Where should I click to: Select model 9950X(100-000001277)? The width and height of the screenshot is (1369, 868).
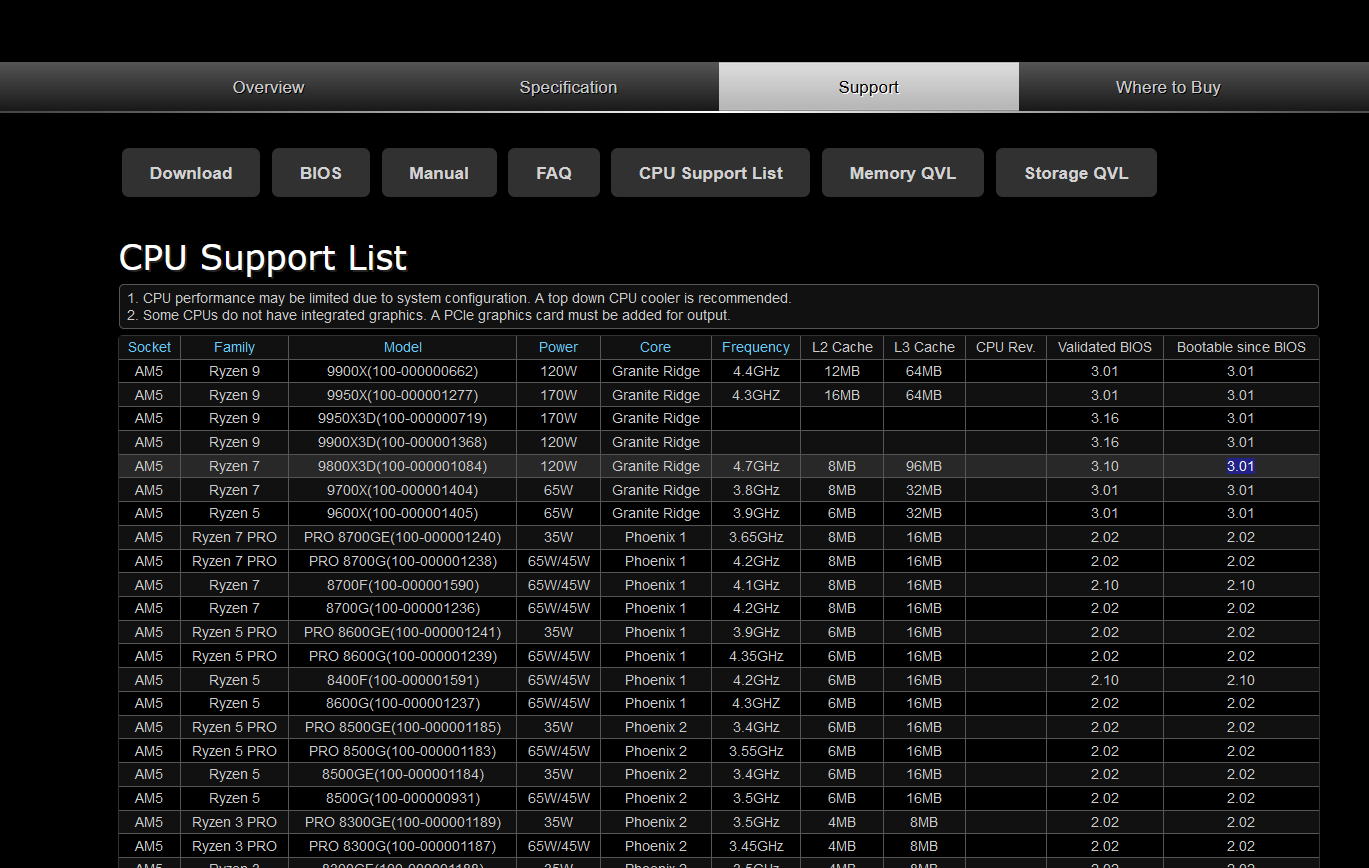coord(403,395)
